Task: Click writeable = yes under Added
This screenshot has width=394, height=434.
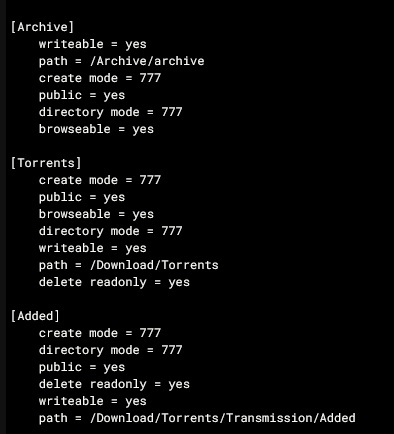Action: click(92, 401)
